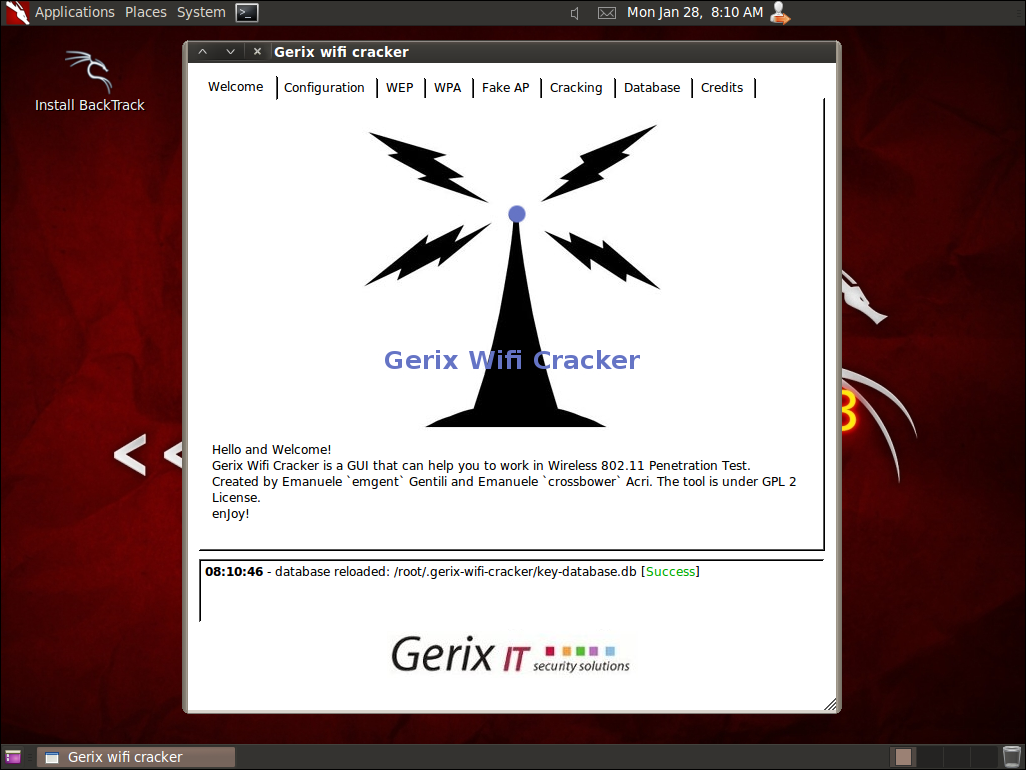Viewport: 1026px width, 770px height.
Task: Click 'Gerix Wifi Cracker' blue heading
Action: coord(512,360)
